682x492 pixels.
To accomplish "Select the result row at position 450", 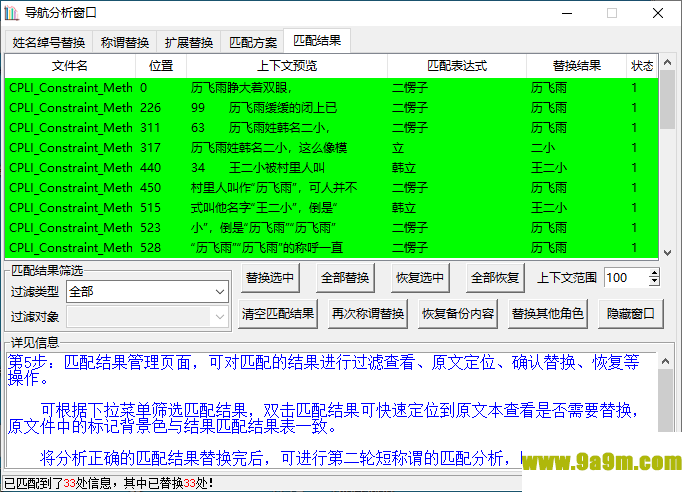I will pos(331,188).
